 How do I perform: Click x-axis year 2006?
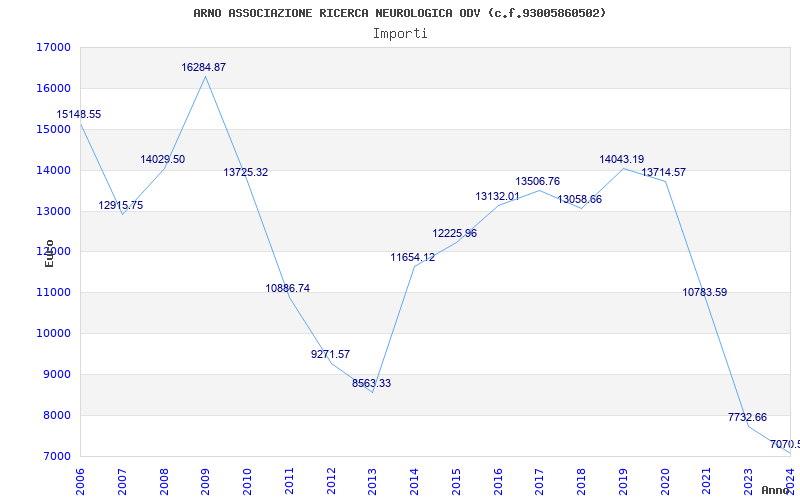(x=81, y=481)
